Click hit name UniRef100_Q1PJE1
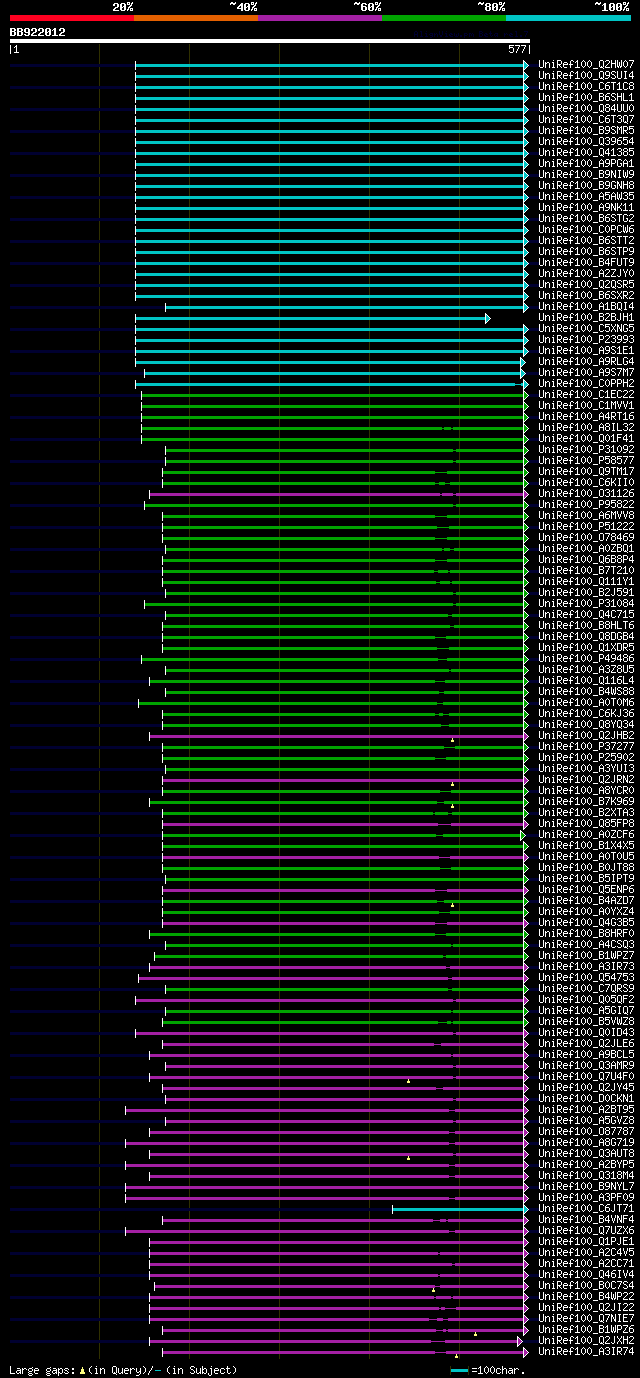640x1378 pixels. [x=586, y=1241]
